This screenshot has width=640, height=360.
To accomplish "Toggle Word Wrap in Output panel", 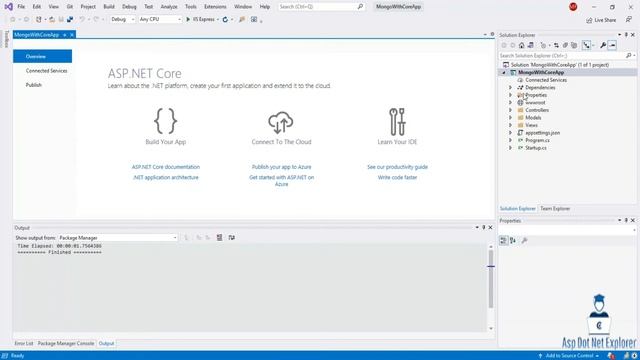I will pos(231,238).
